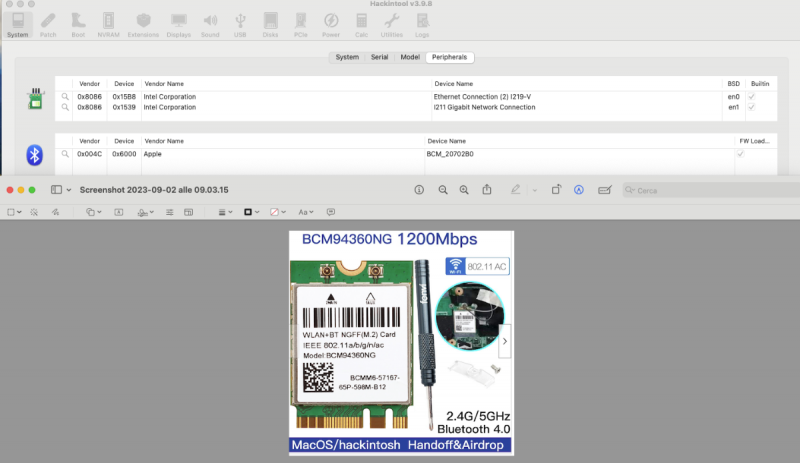Open the rectangular selection tool dropdown
The width and height of the screenshot is (800, 463).
pyautogui.click(x=14, y=212)
